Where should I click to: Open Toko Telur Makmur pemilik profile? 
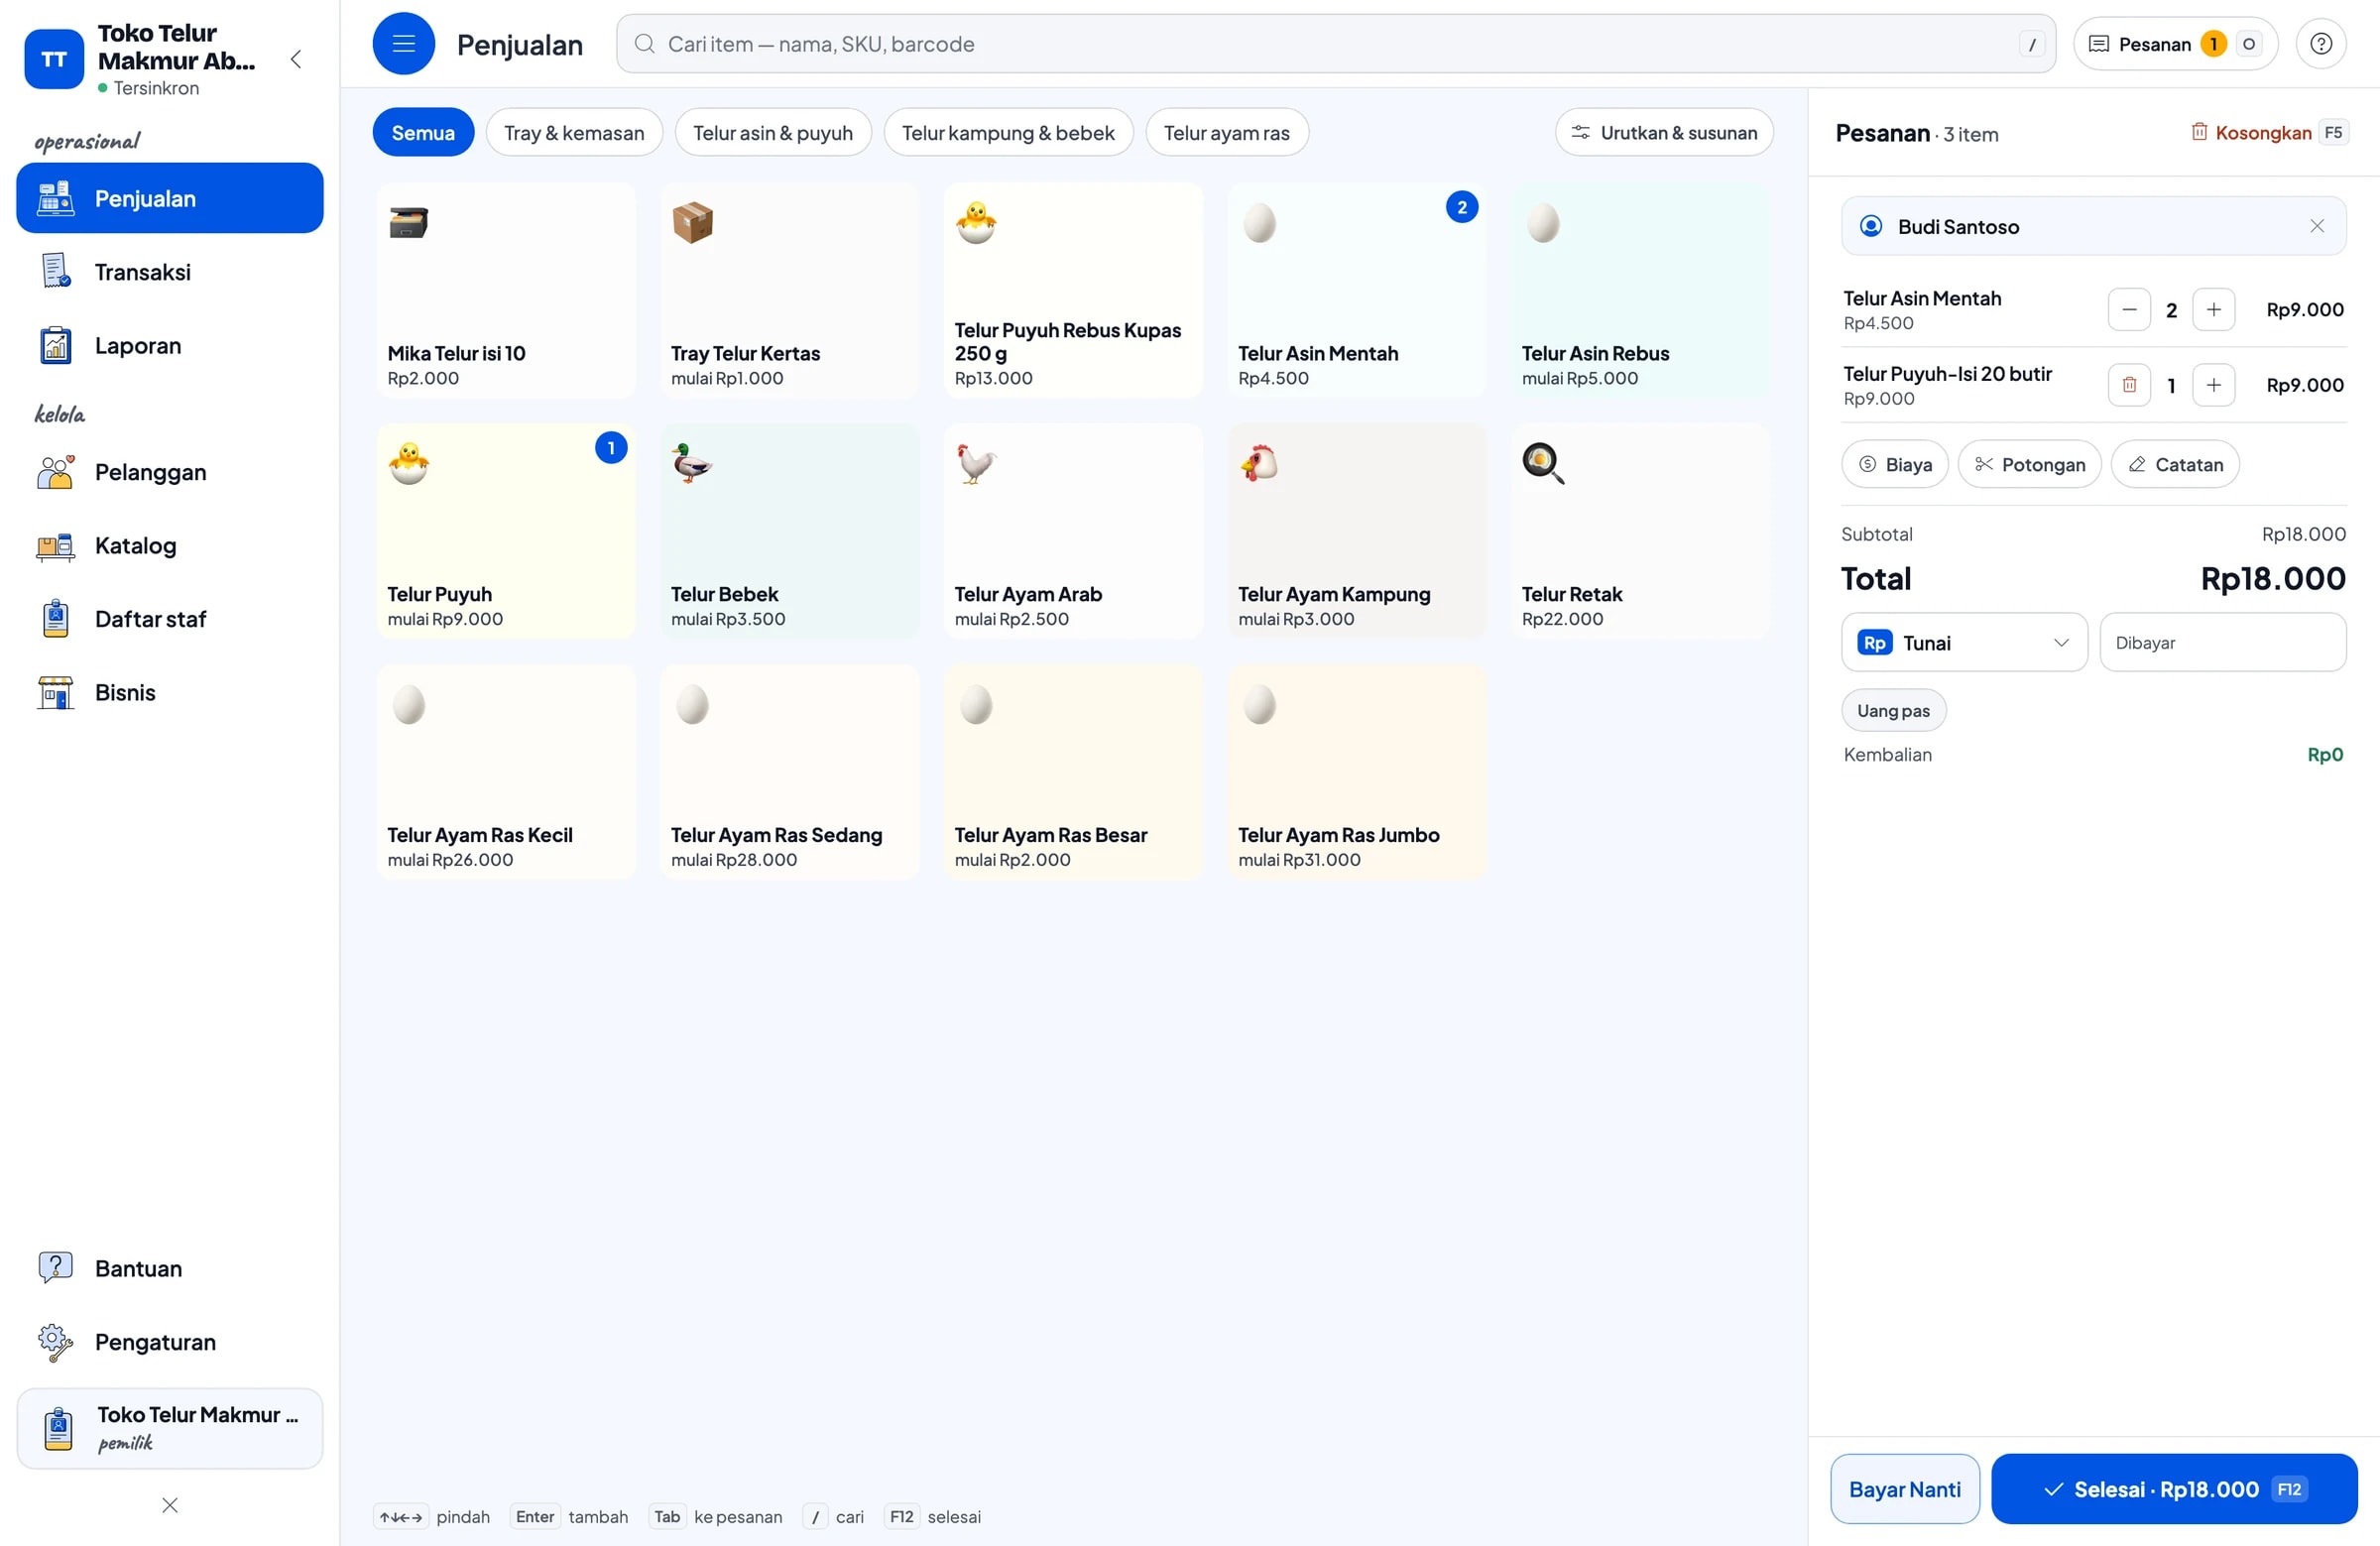[x=170, y=1427]
